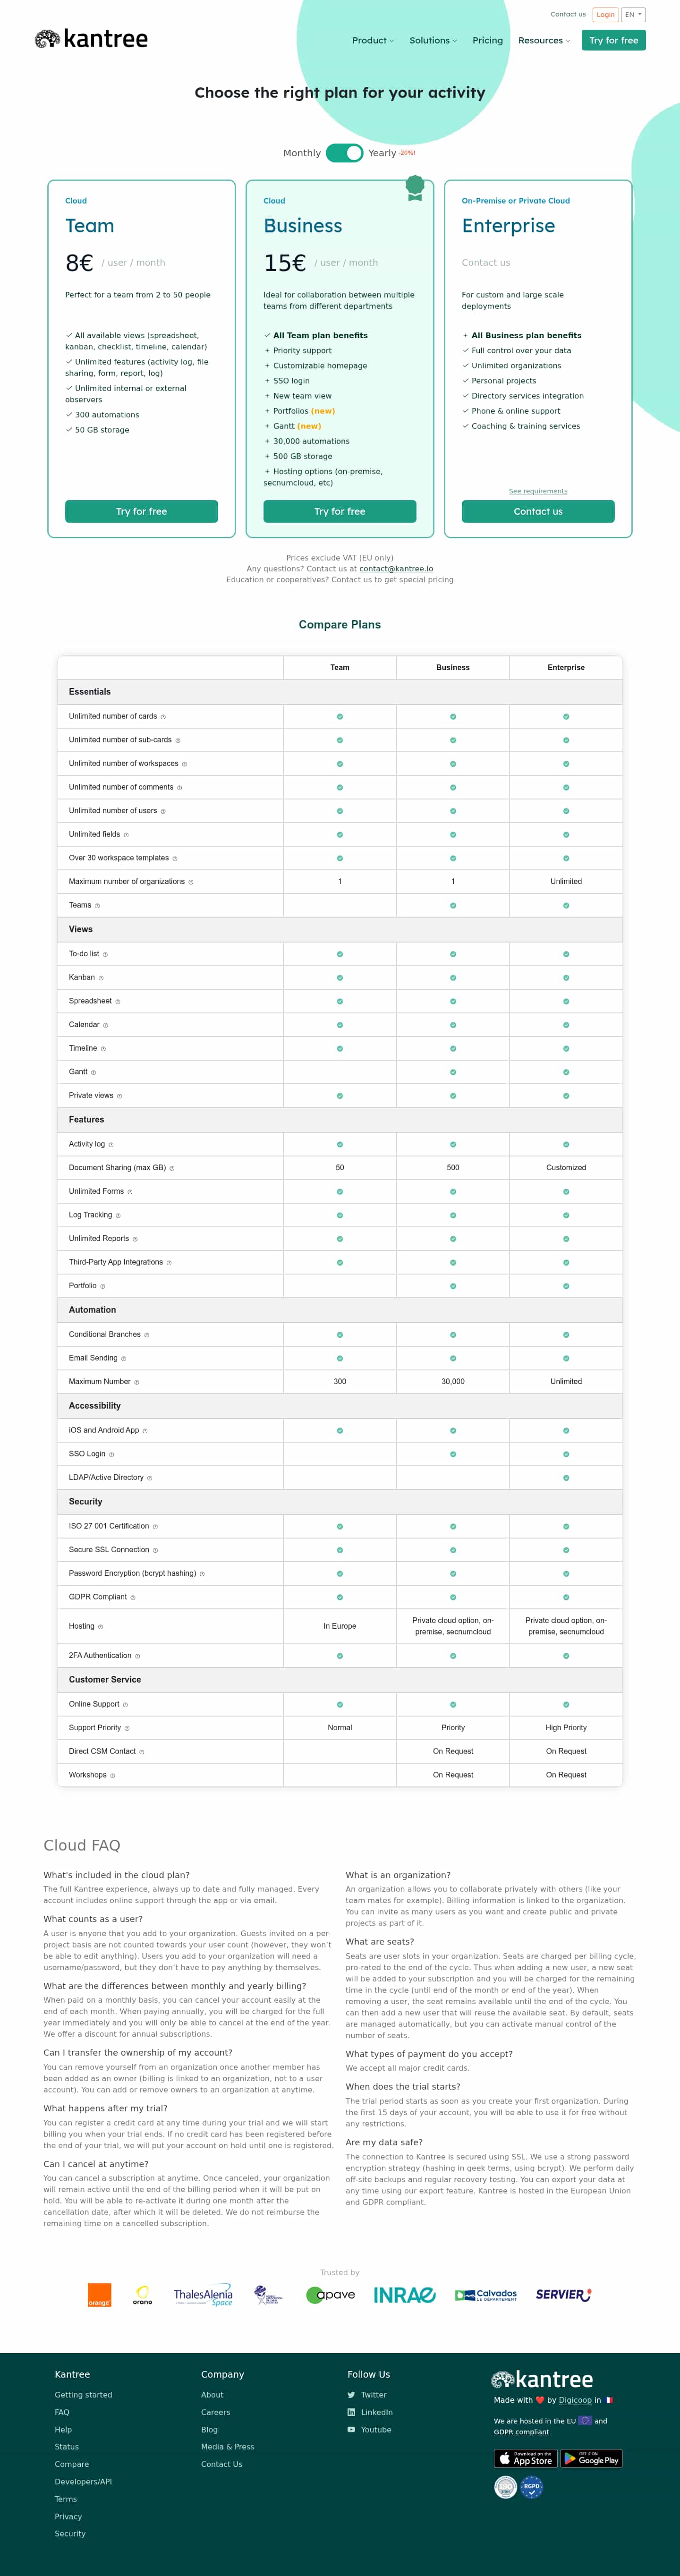Open the See requirements link
The height and width of the screenshot is (2576, 680).
tap(538, 491)
